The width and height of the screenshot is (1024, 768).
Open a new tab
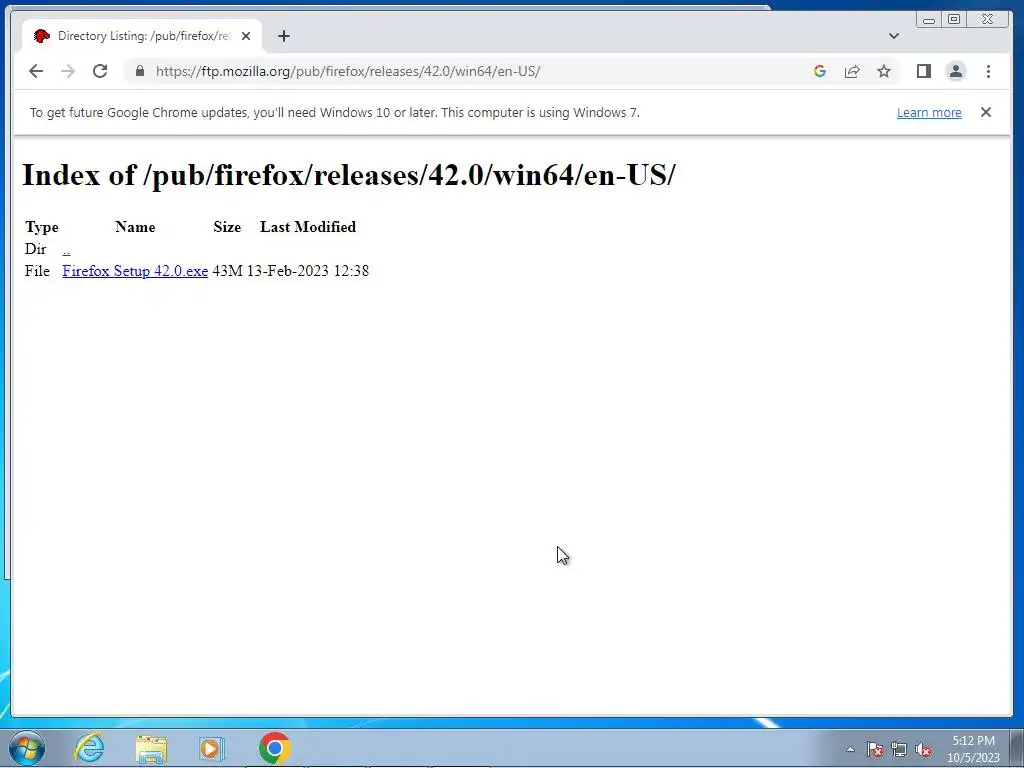click(x=283, y=36)
